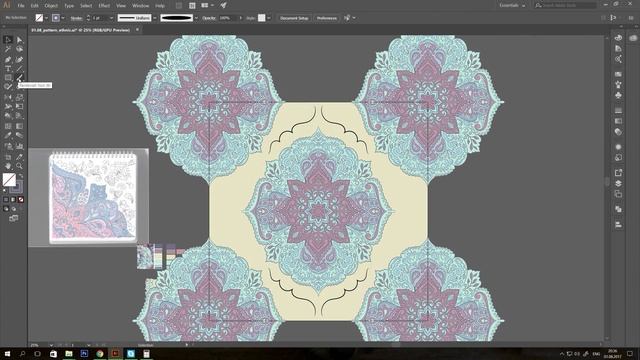Open the Window menu
Screen dimensions: 640x360
point(140,6)
